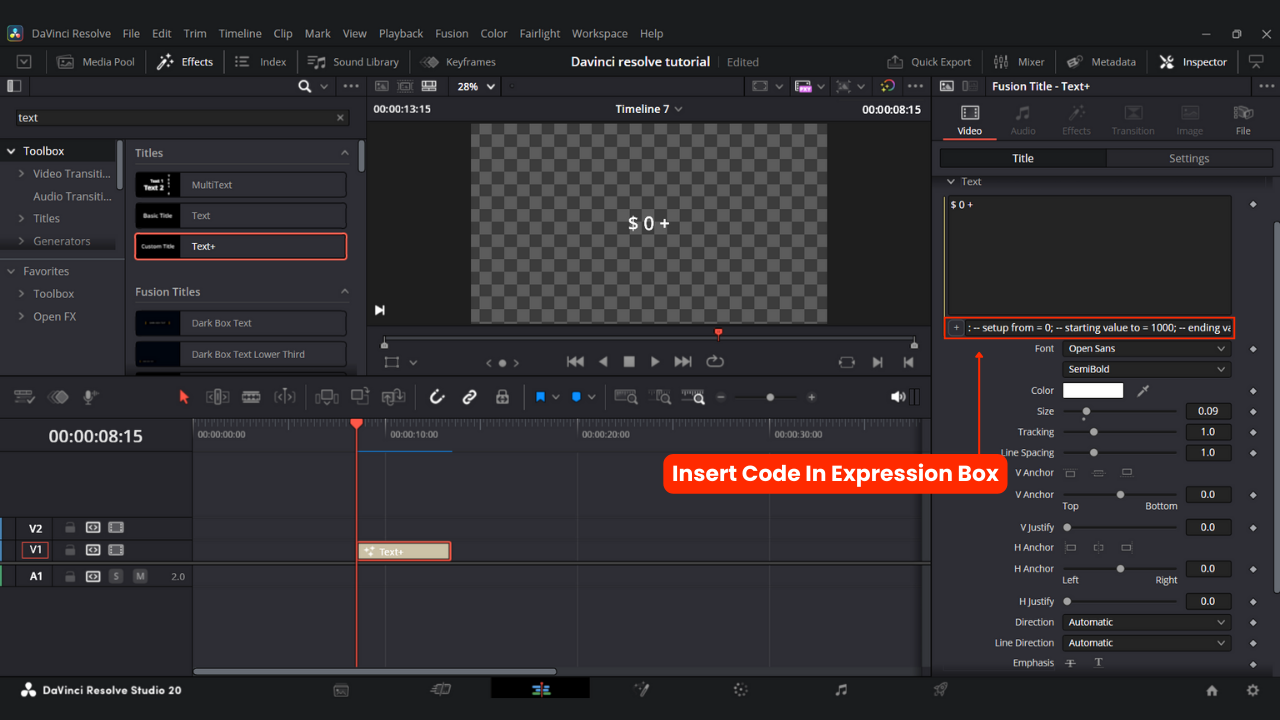Click the clip linking chain icon
1280x720 pixels.
(x=469, y=397)
